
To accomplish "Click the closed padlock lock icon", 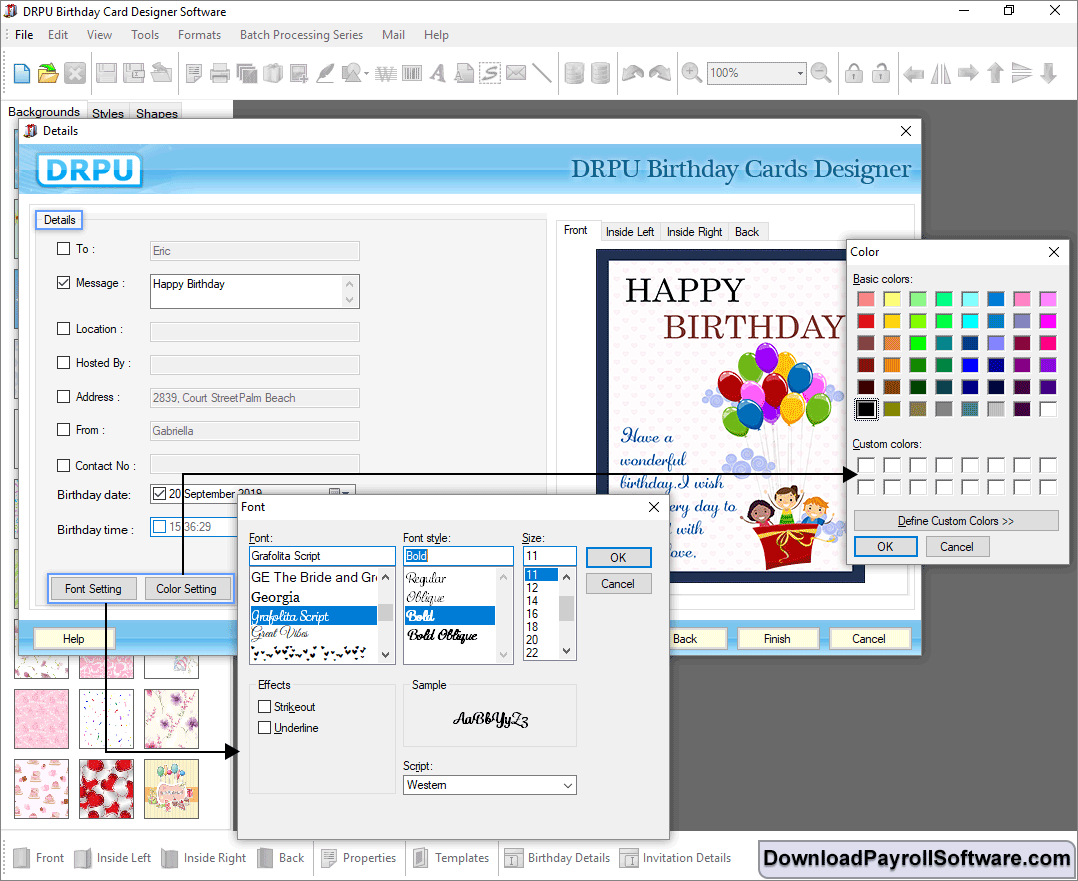I will point(854,73).
